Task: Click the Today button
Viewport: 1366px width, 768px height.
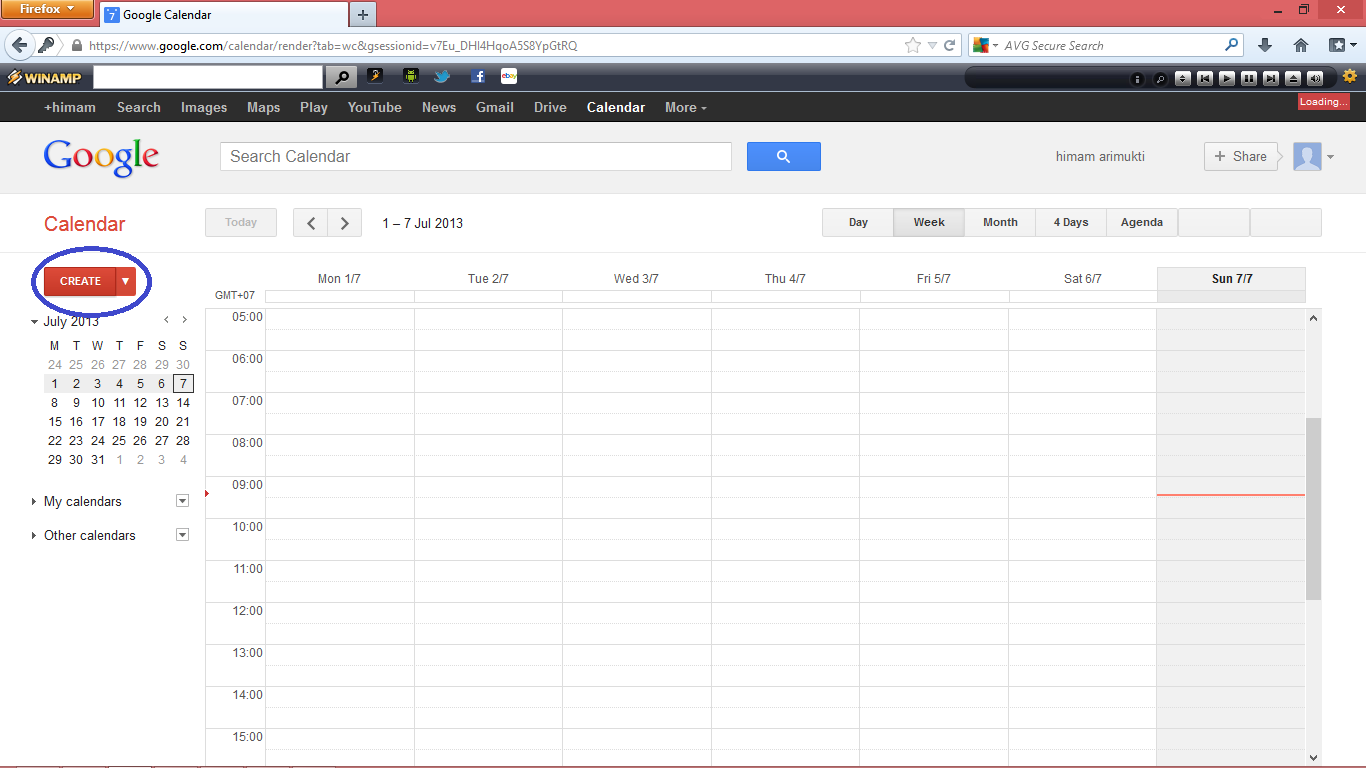Action: 241,222
